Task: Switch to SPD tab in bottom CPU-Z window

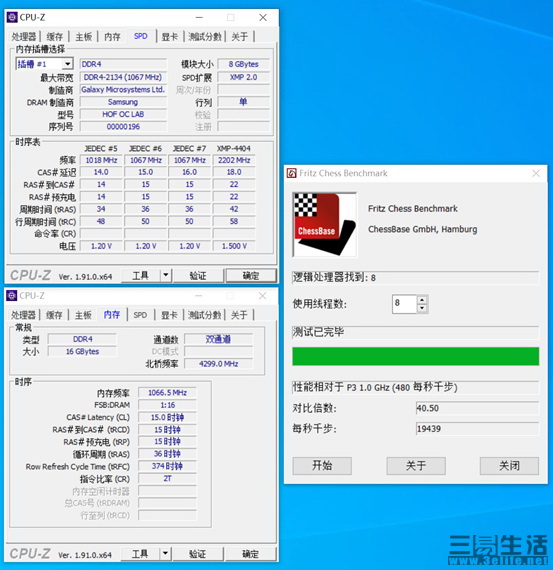Action: click(x=140, y=315)
